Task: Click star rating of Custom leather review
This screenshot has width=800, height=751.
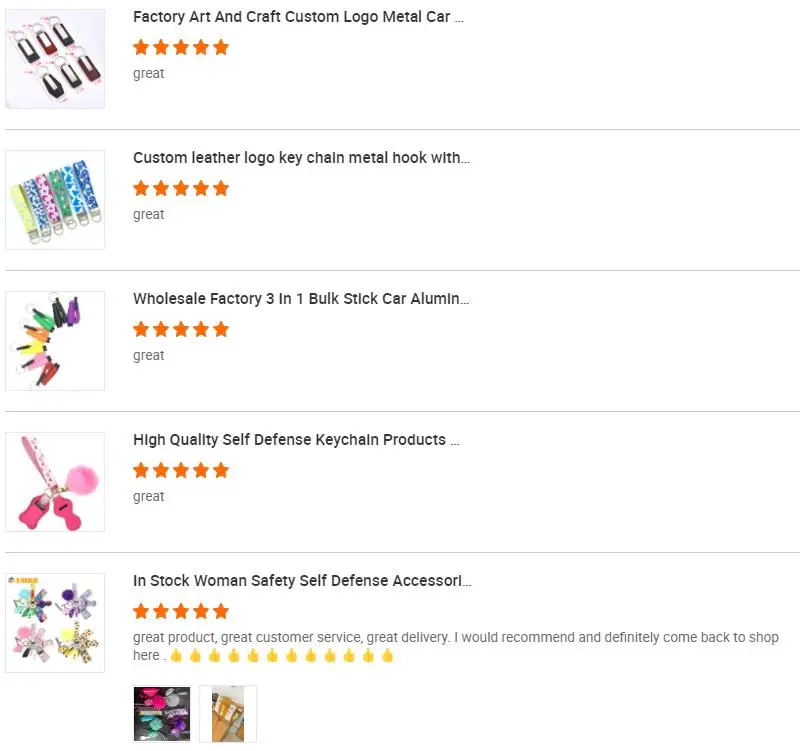Action: [x=181, y=188]
